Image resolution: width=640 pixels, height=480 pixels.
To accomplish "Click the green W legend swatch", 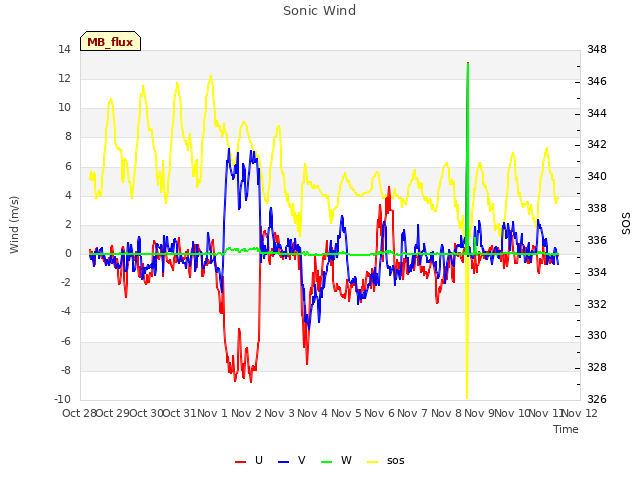I will point(327,462).
